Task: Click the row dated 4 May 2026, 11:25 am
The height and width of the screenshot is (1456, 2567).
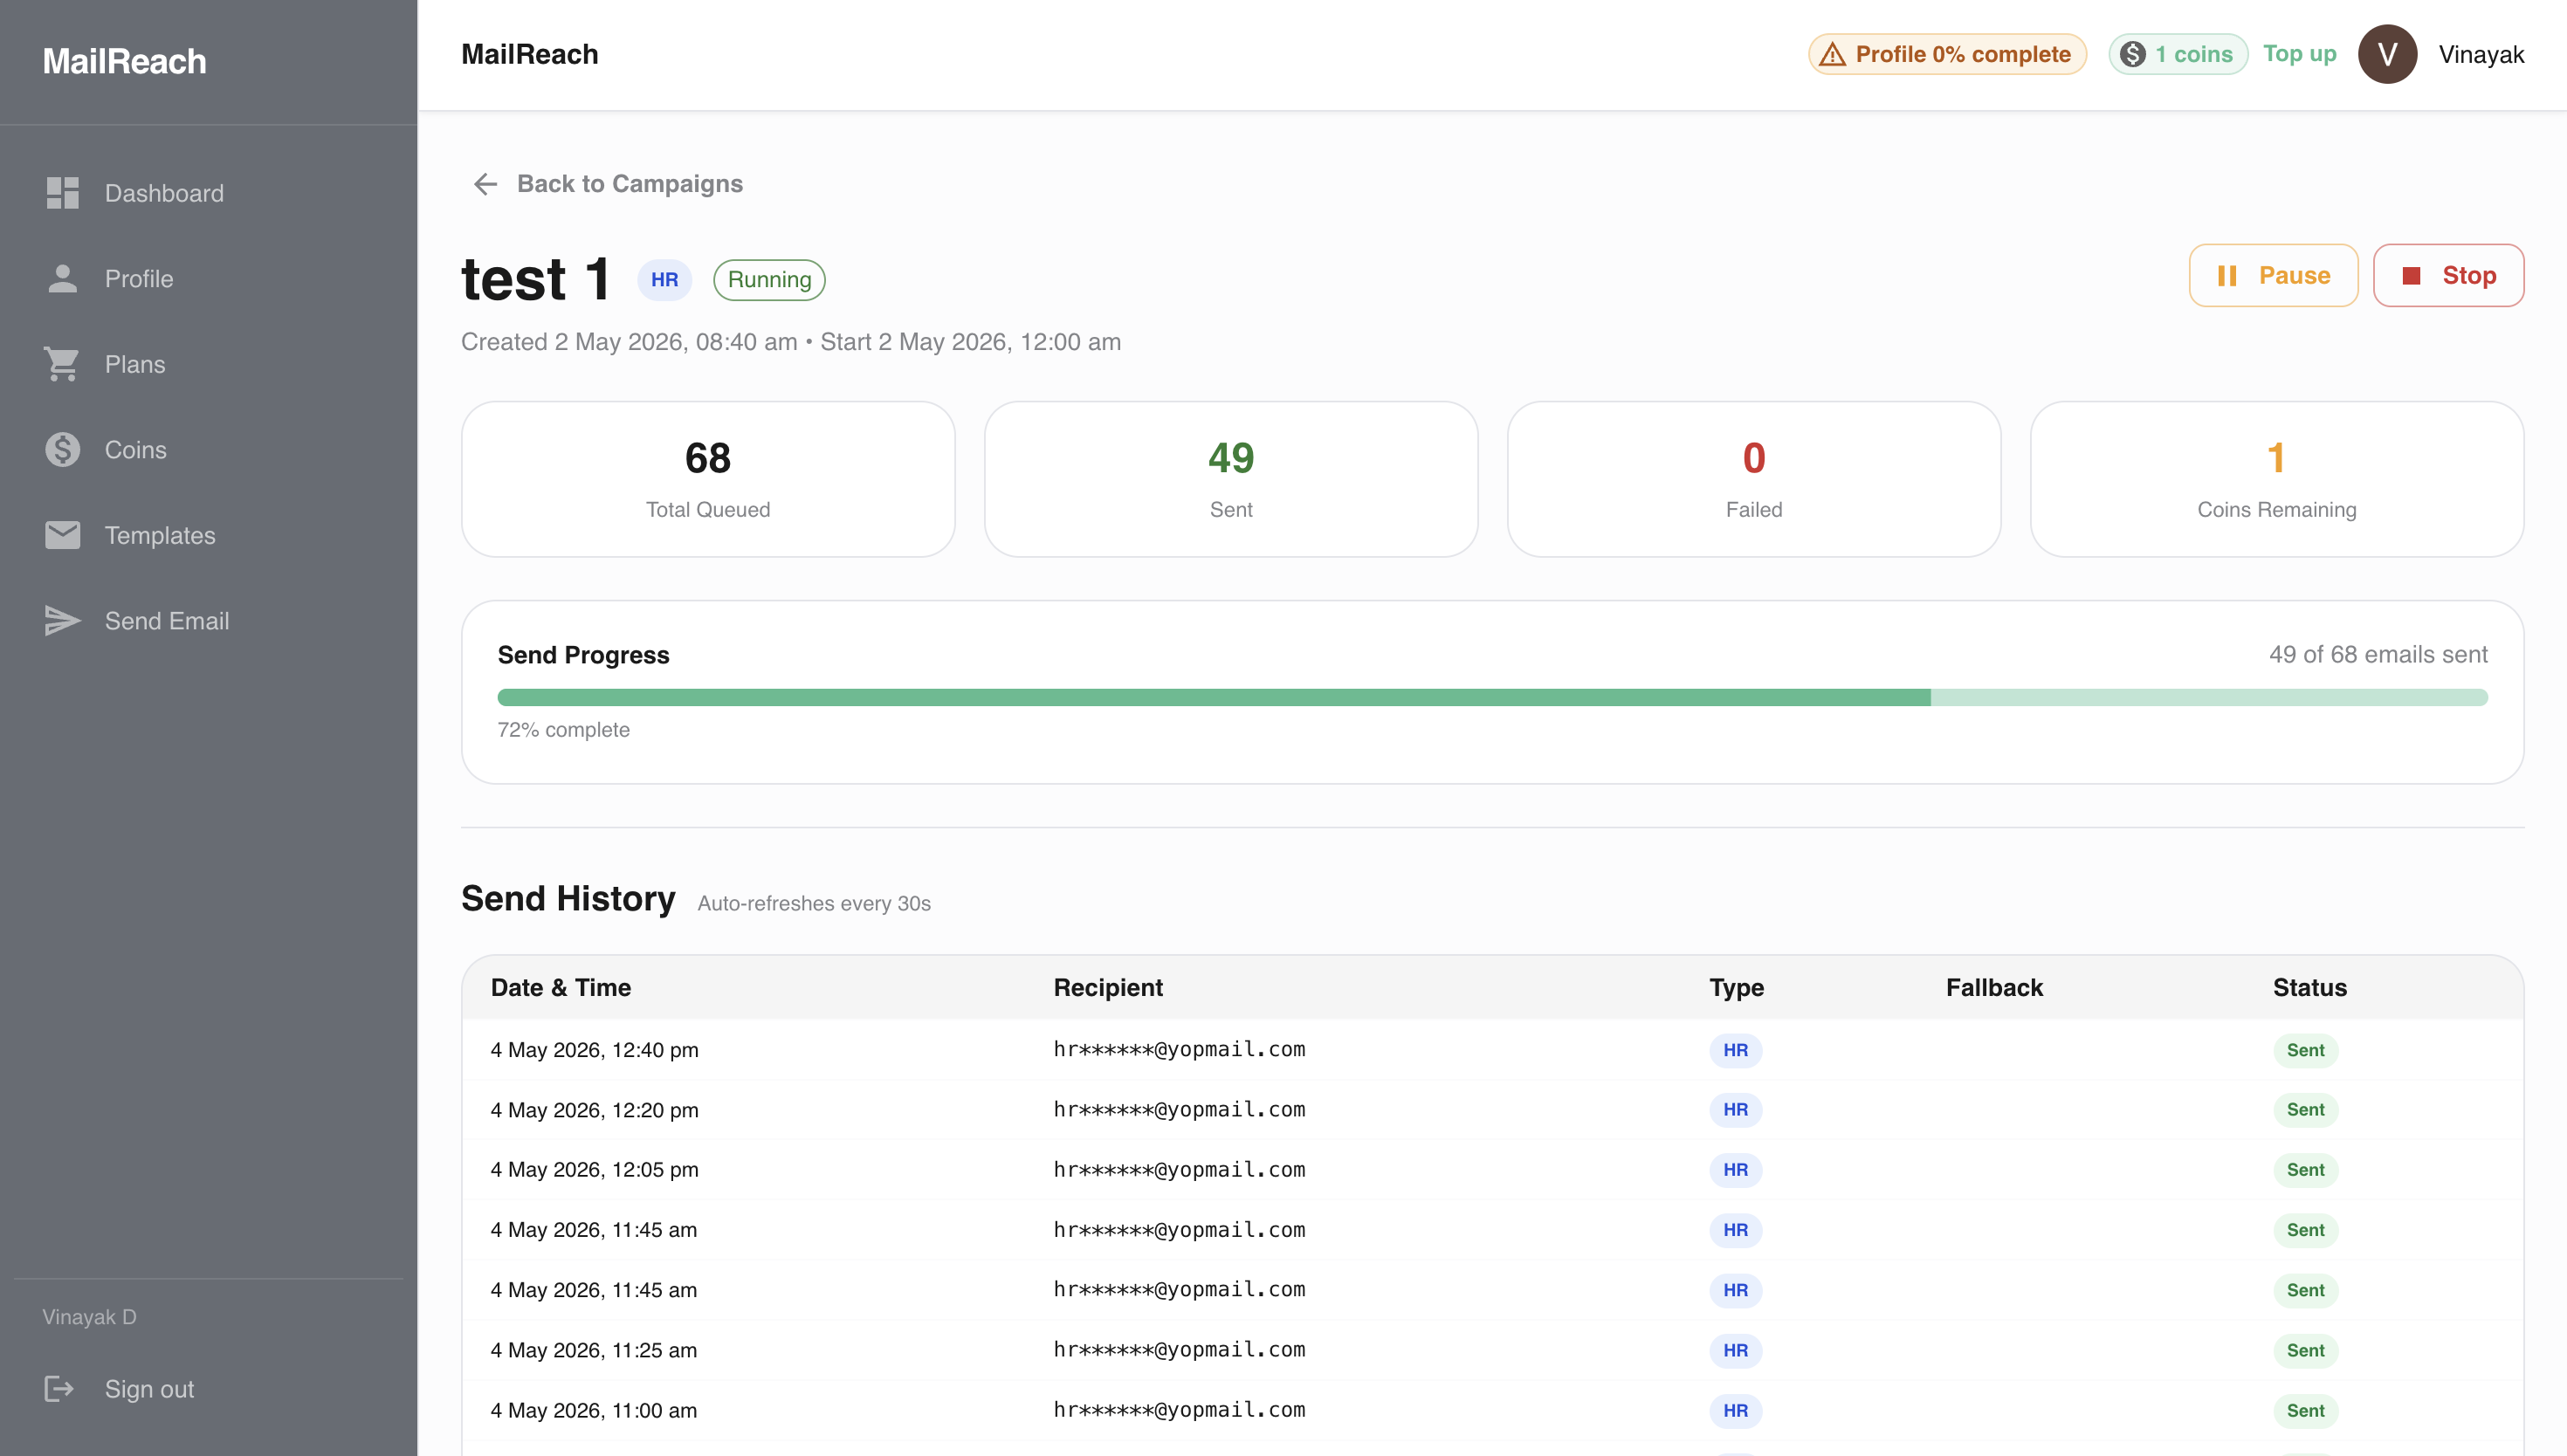Action: point(1492,1350)
